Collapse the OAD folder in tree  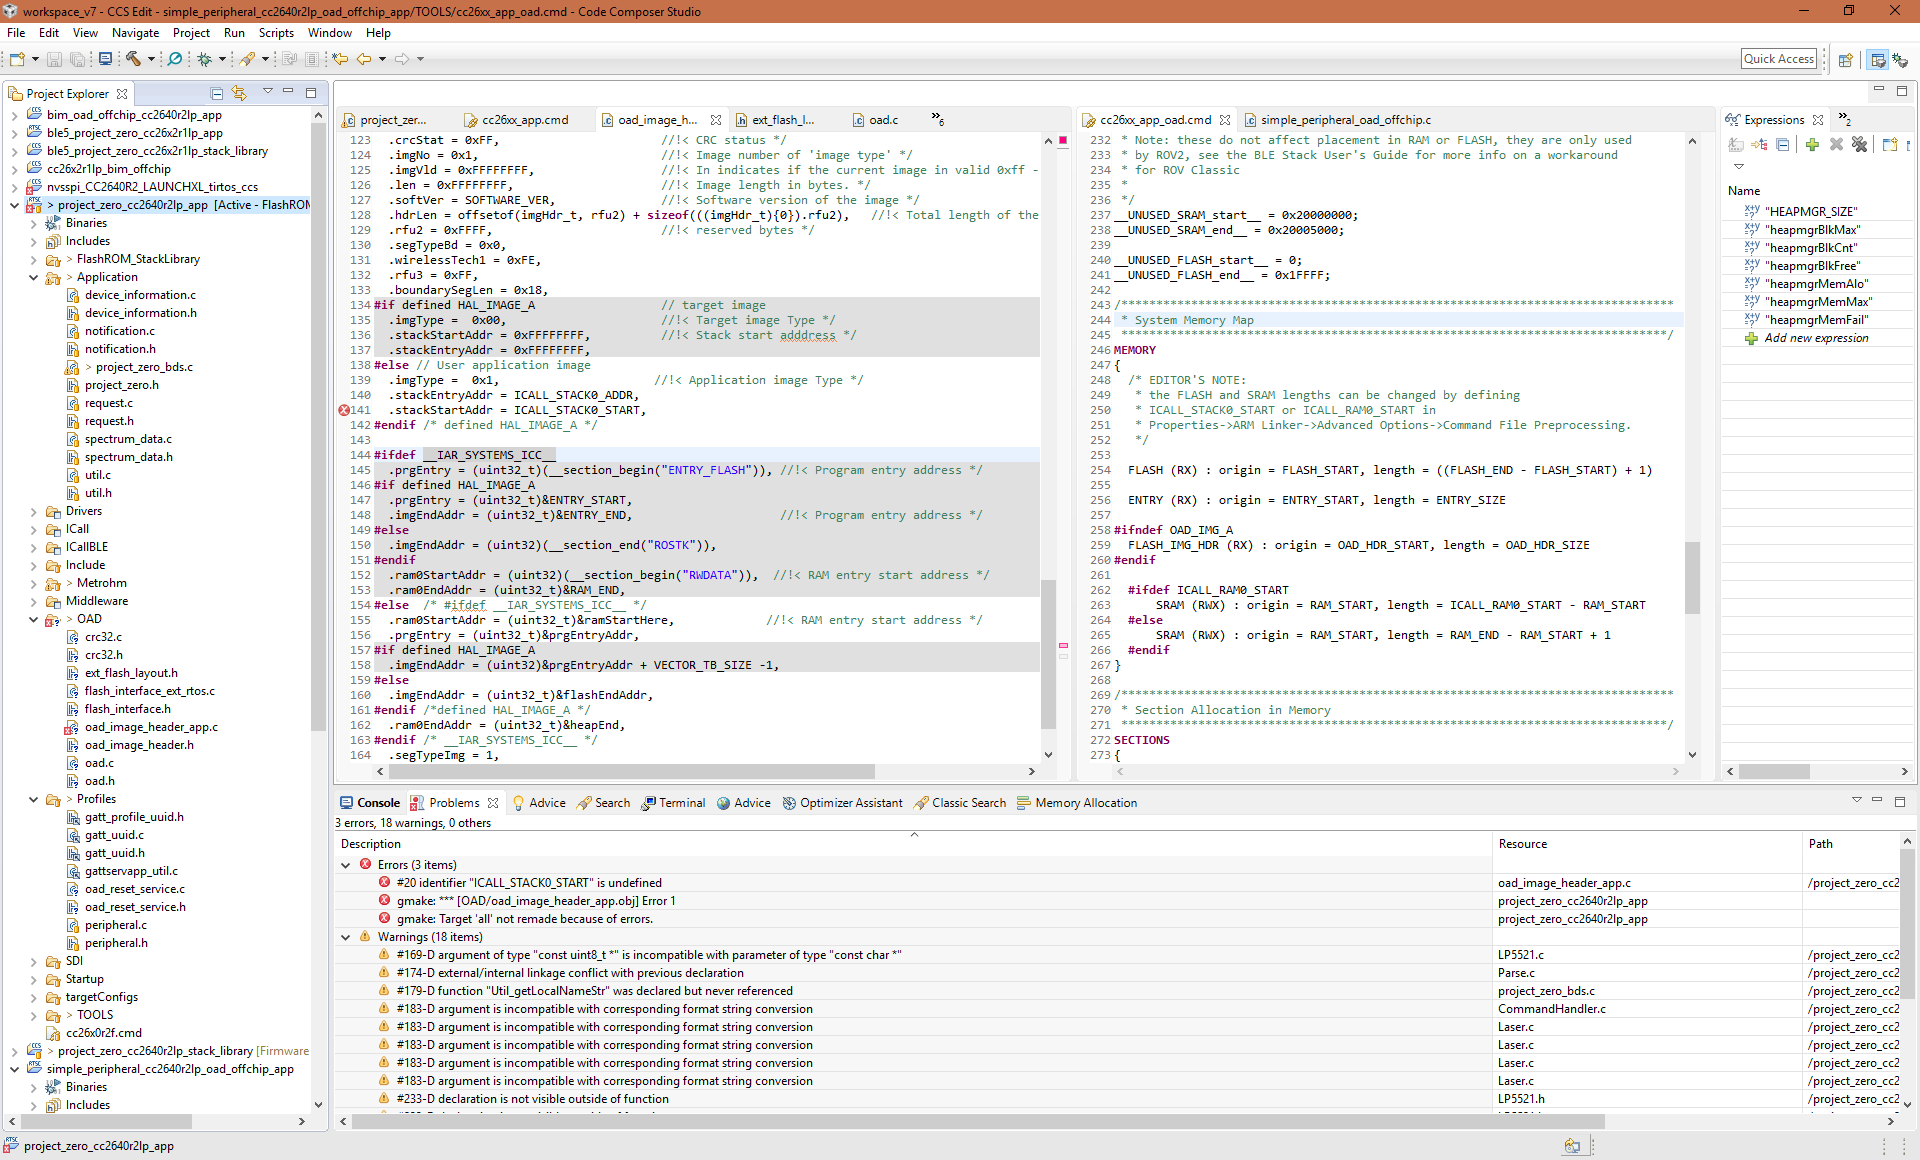[33, 619]
